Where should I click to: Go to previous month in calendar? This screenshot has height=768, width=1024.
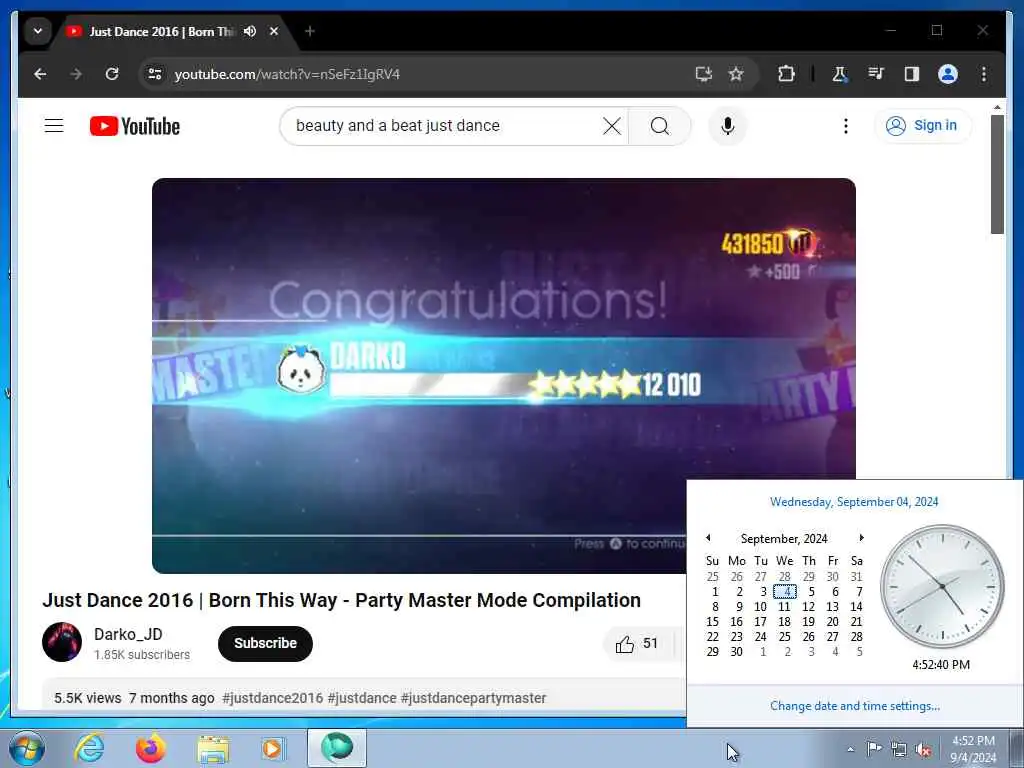[708, 537]
